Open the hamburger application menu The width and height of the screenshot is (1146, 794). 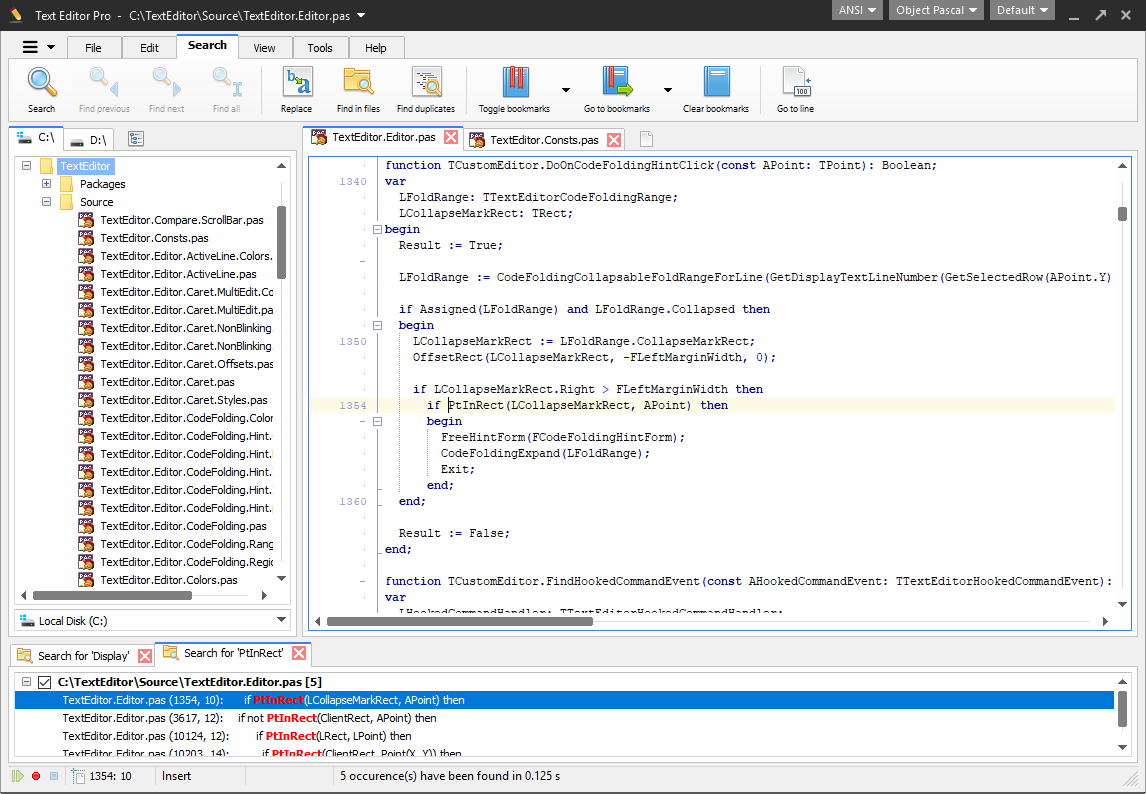point(30,47)
